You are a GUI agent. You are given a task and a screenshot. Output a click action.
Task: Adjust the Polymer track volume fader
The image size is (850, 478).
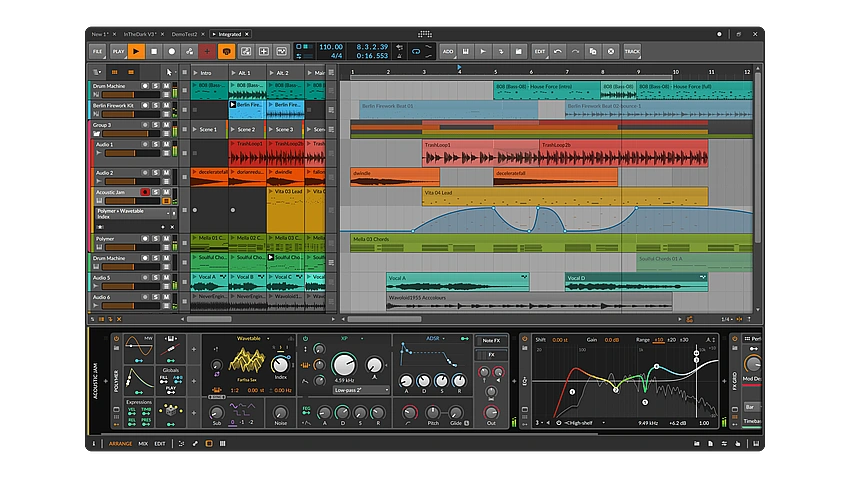coord(133,248)
